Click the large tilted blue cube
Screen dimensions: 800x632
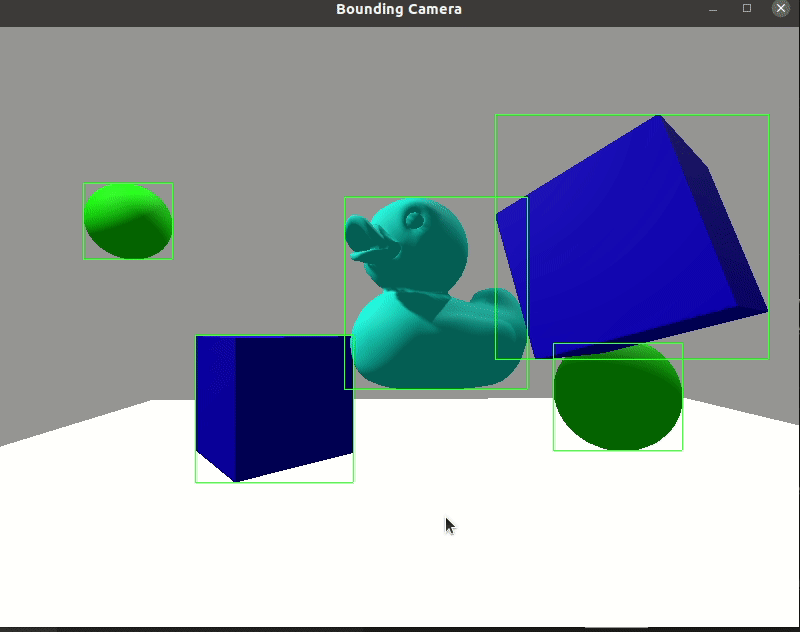click(x=632, y=237)
